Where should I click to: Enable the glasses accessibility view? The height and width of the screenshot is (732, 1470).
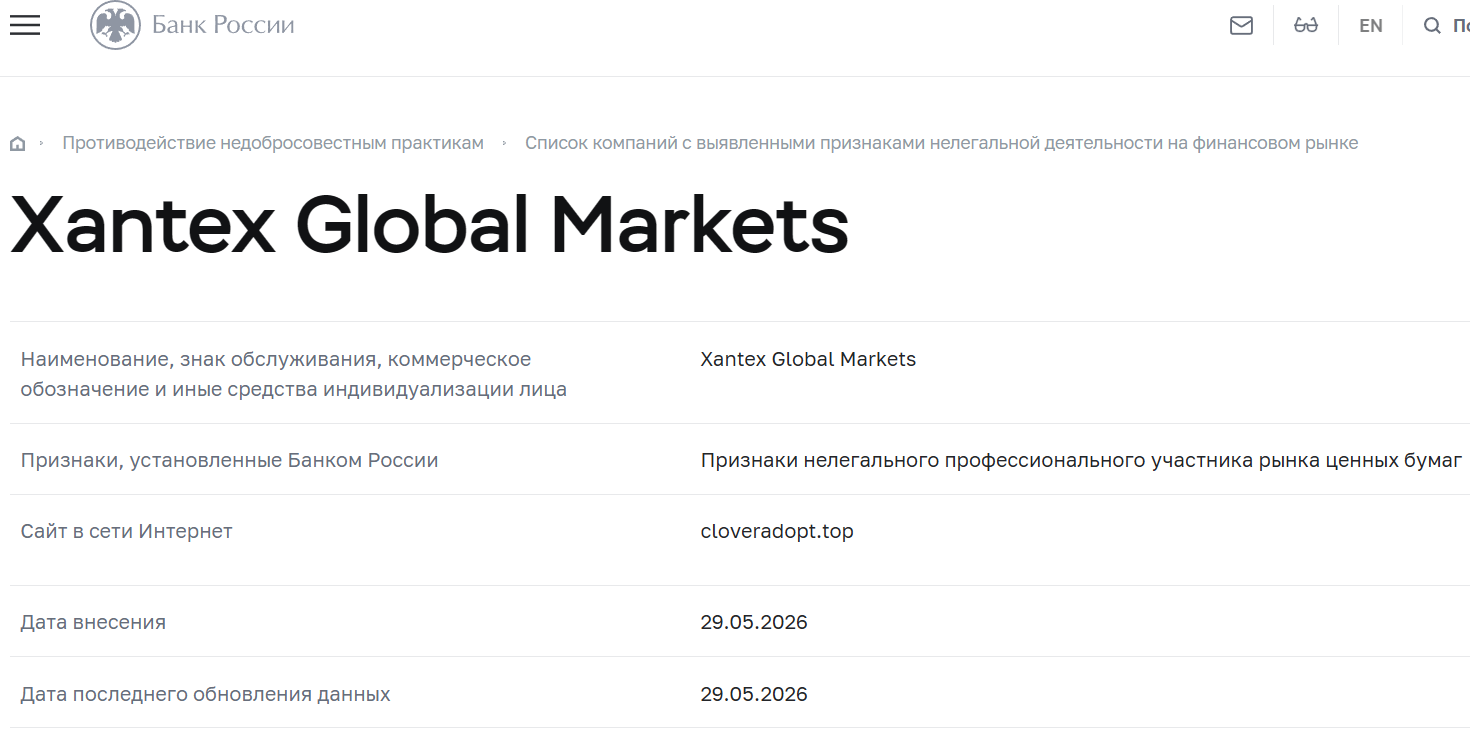tap(1306, 25)
